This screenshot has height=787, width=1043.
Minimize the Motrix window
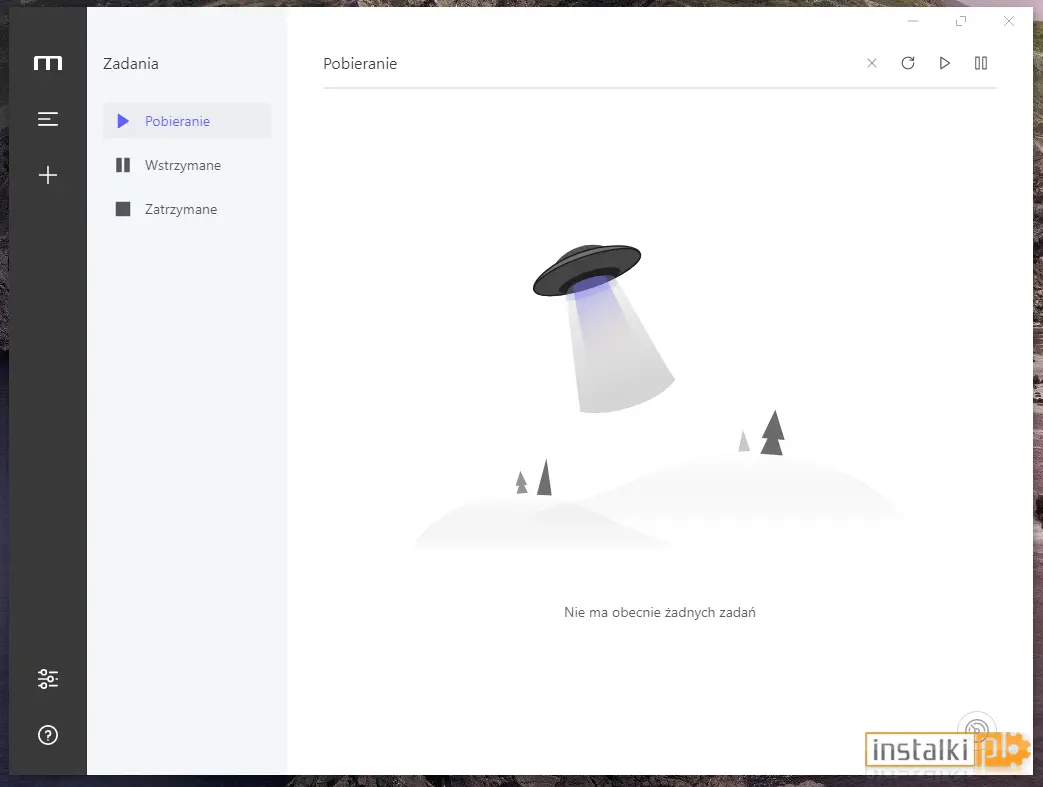tap(913, 21)
